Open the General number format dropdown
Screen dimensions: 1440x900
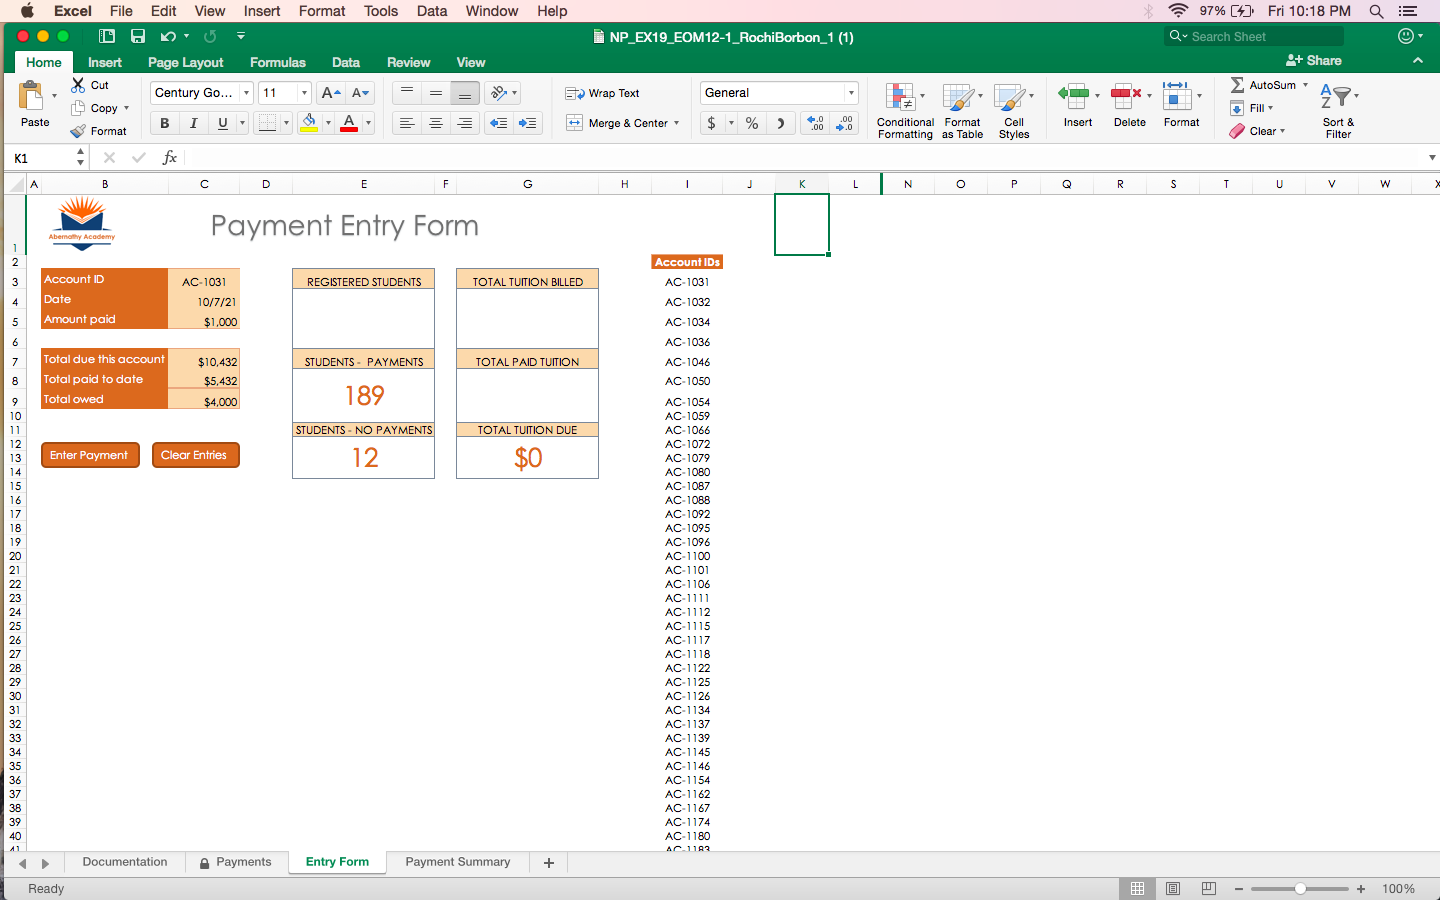(778, 92)
